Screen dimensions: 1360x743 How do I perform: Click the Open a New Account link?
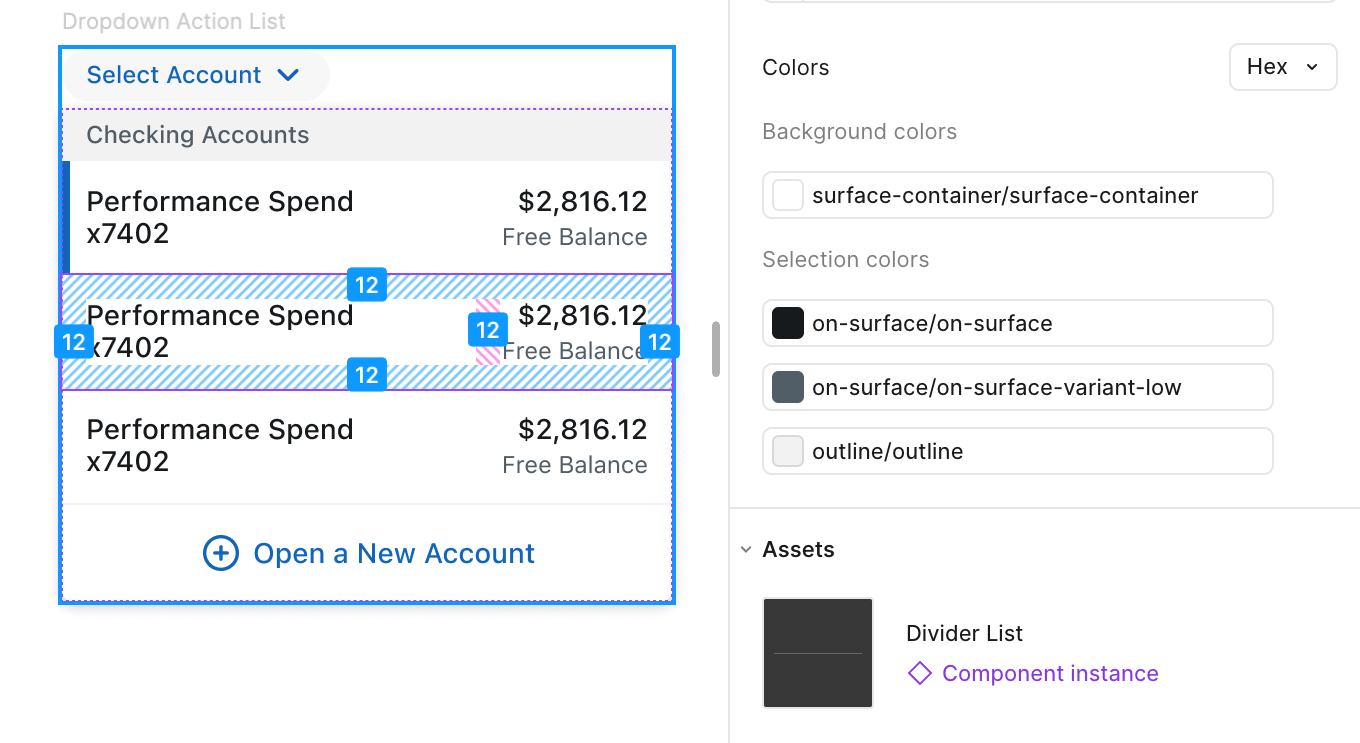[394, 553]
